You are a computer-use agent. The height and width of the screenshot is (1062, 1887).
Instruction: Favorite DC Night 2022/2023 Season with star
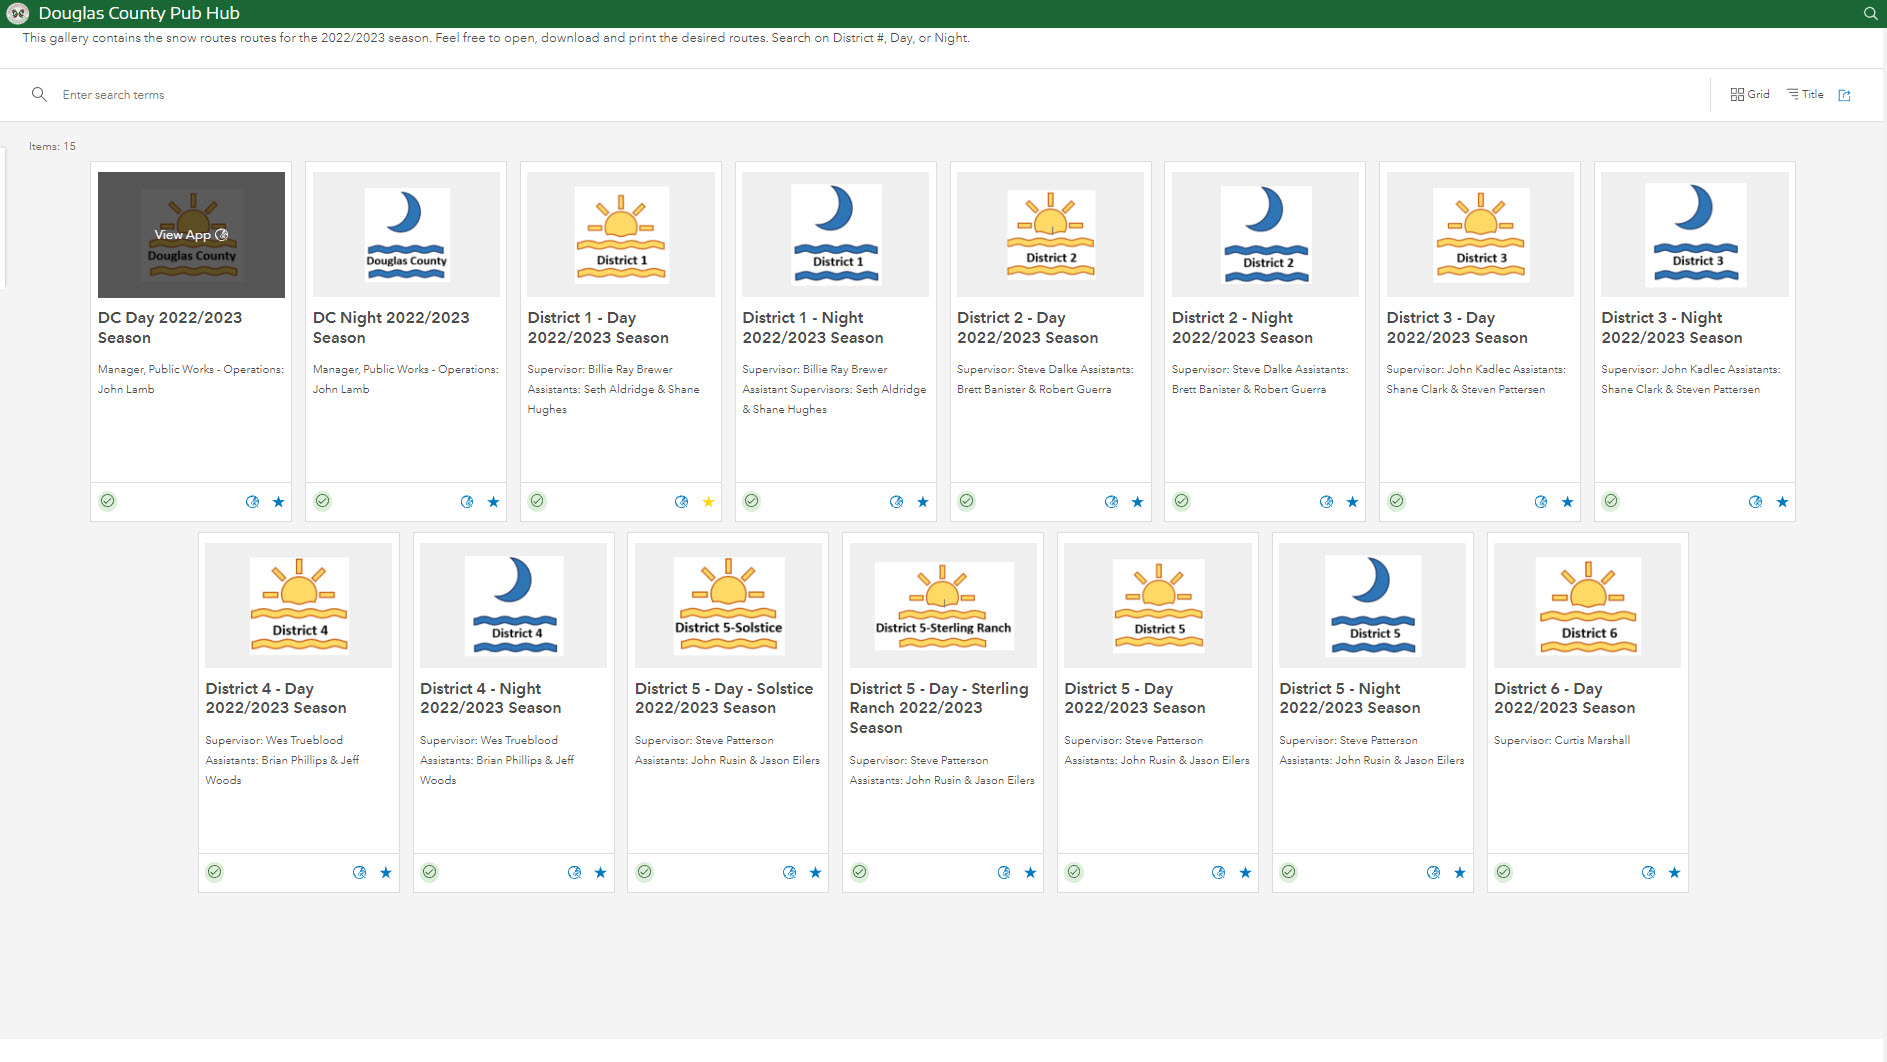click(493, 502)
